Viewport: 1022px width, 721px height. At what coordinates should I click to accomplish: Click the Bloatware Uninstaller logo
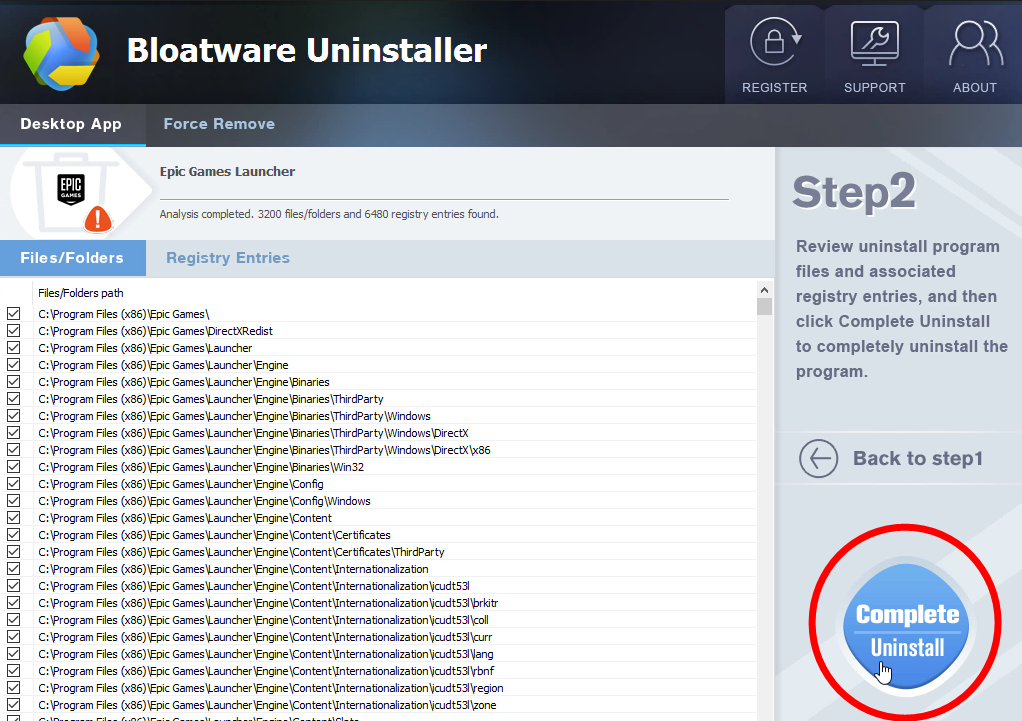61,53
